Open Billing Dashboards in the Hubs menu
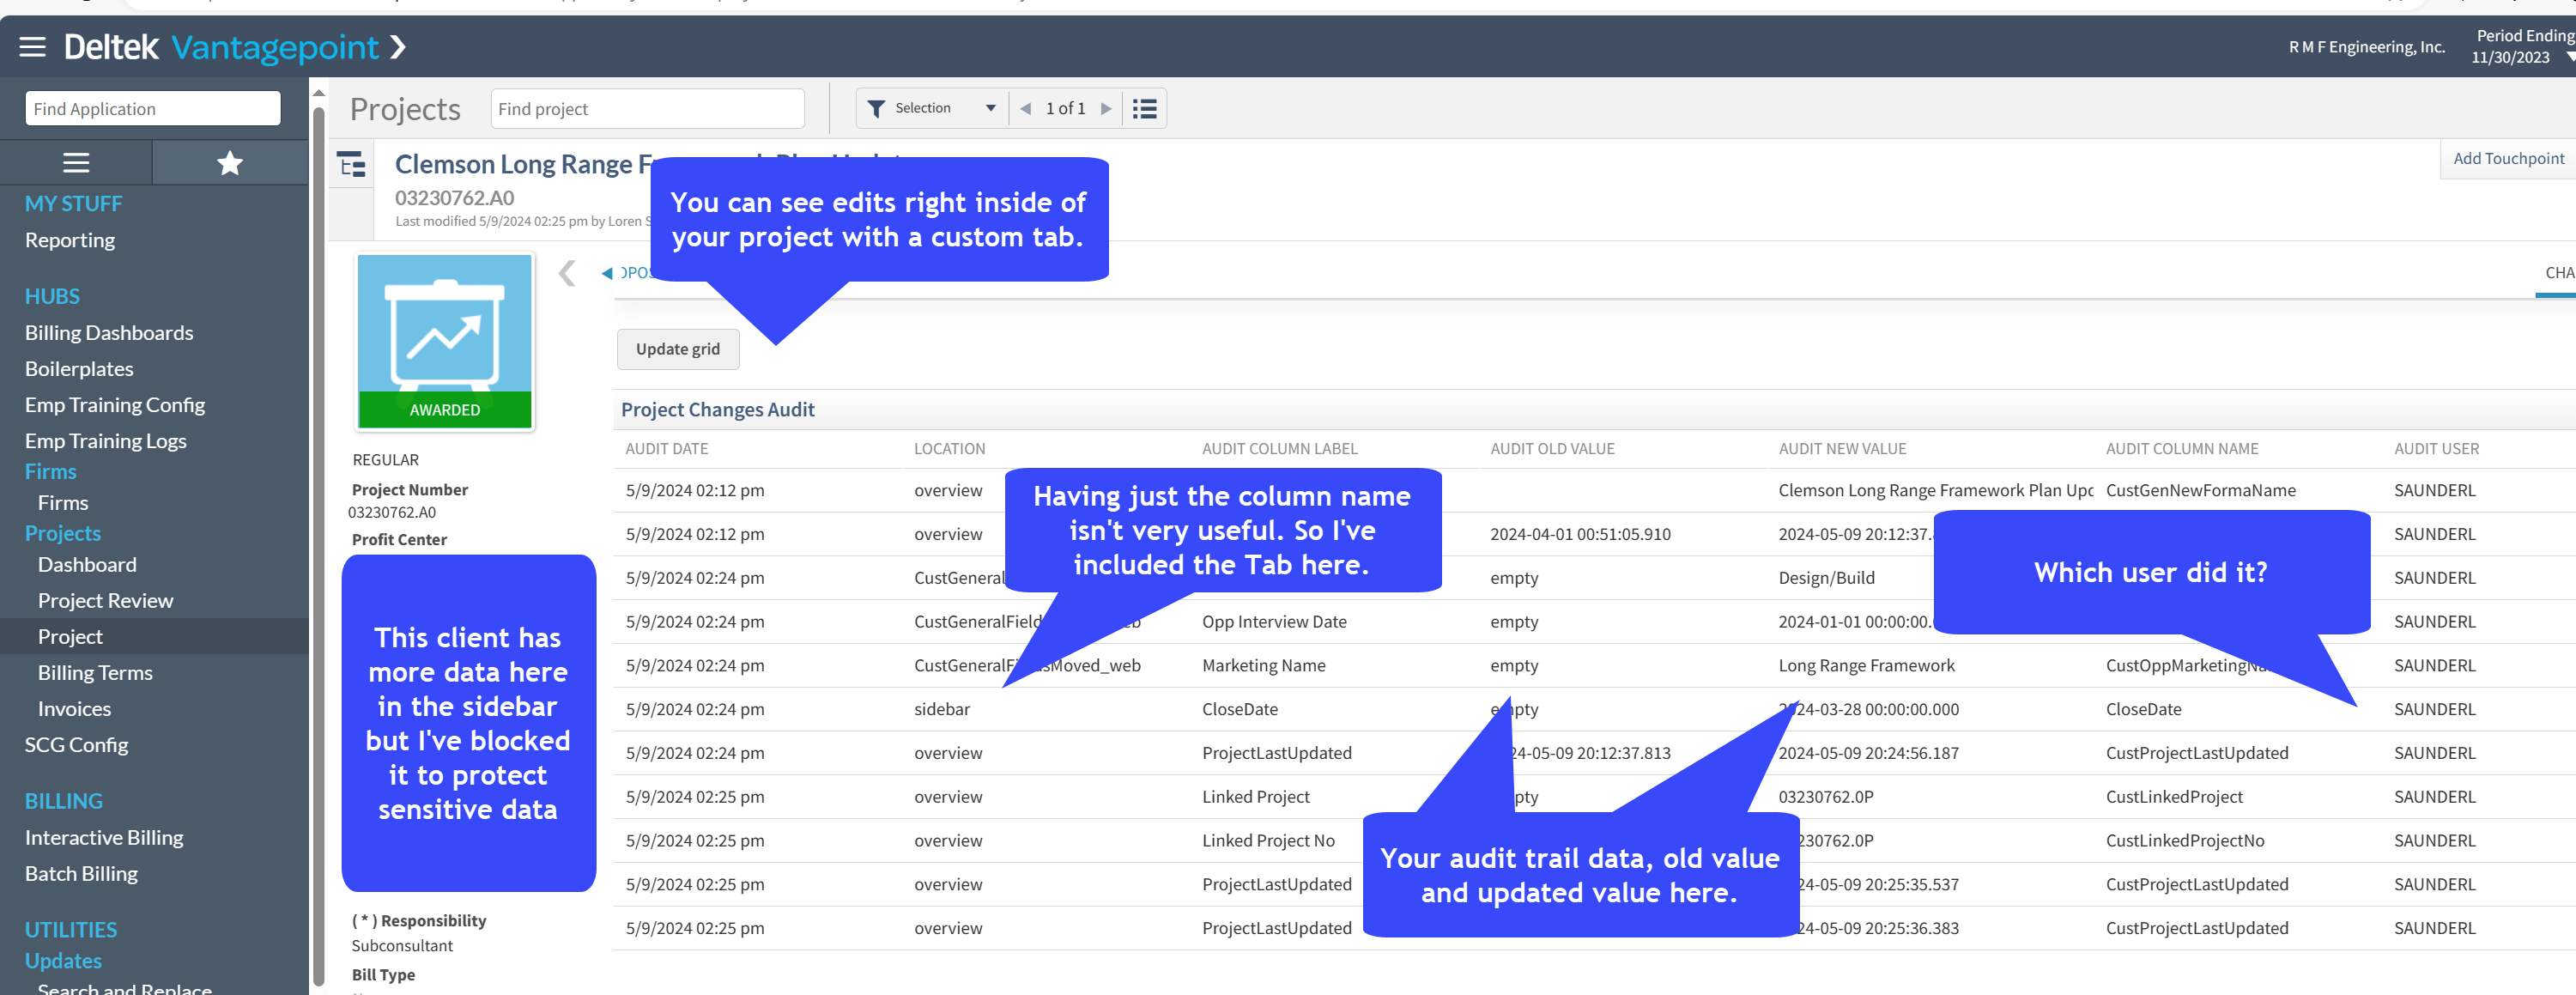2576x995 pixels. (109, 332)
